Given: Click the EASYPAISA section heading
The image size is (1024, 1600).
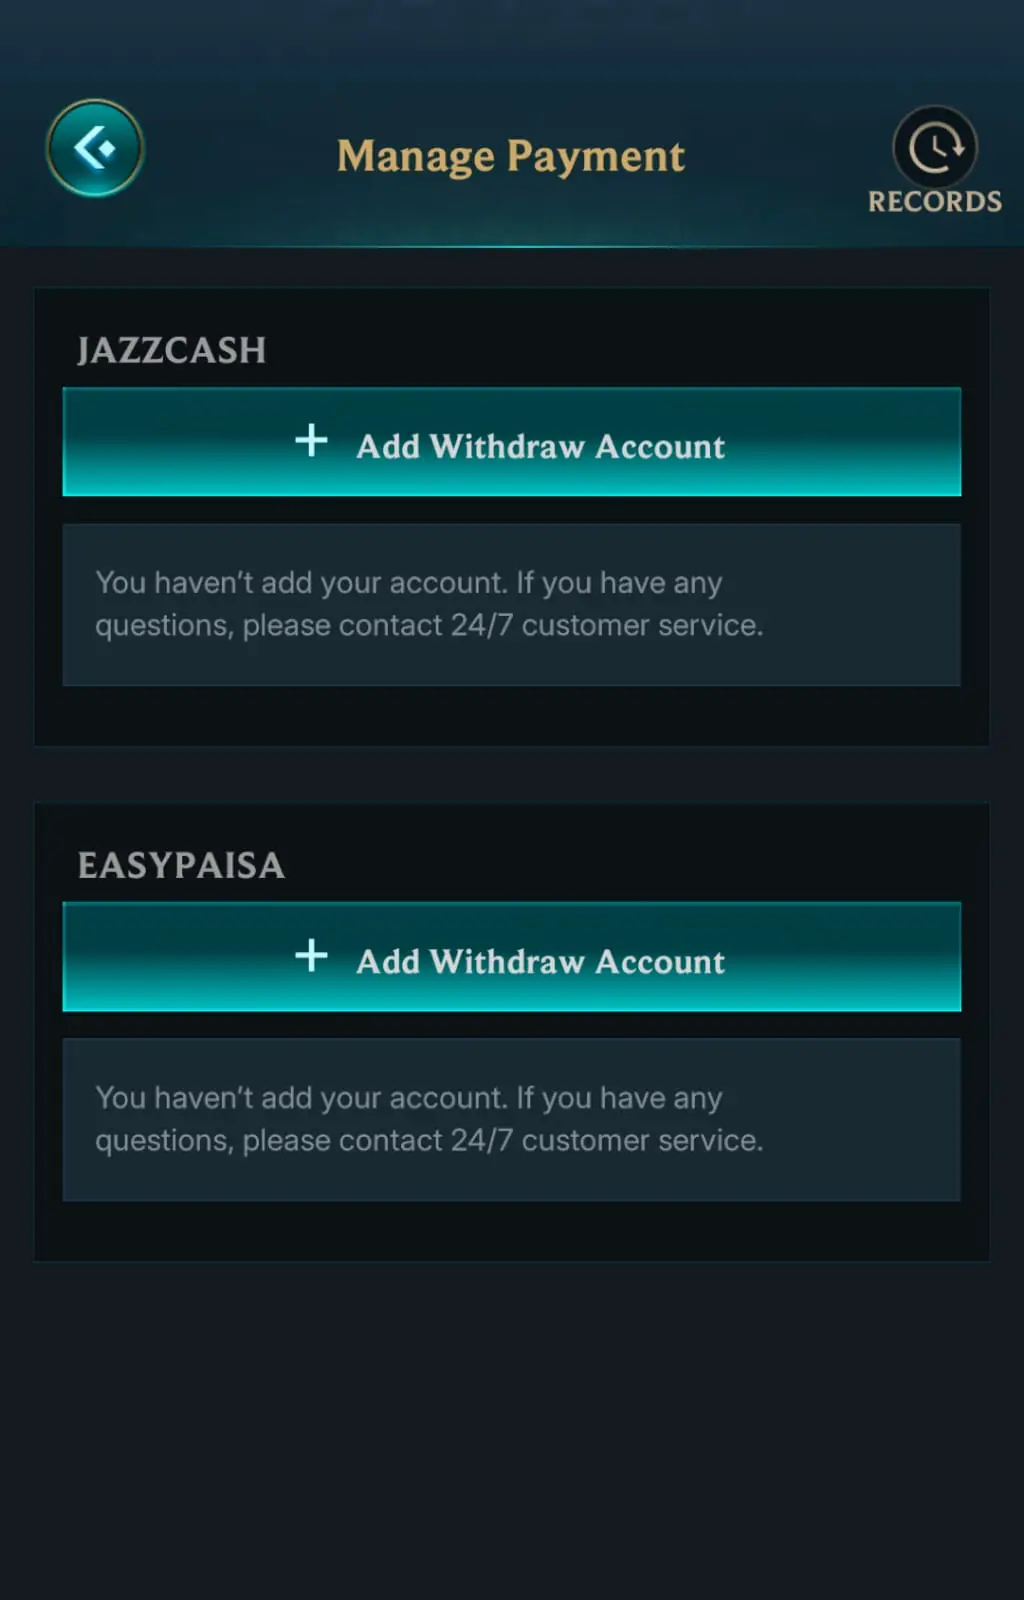Looking at the screenshot, I should point(181,865).
